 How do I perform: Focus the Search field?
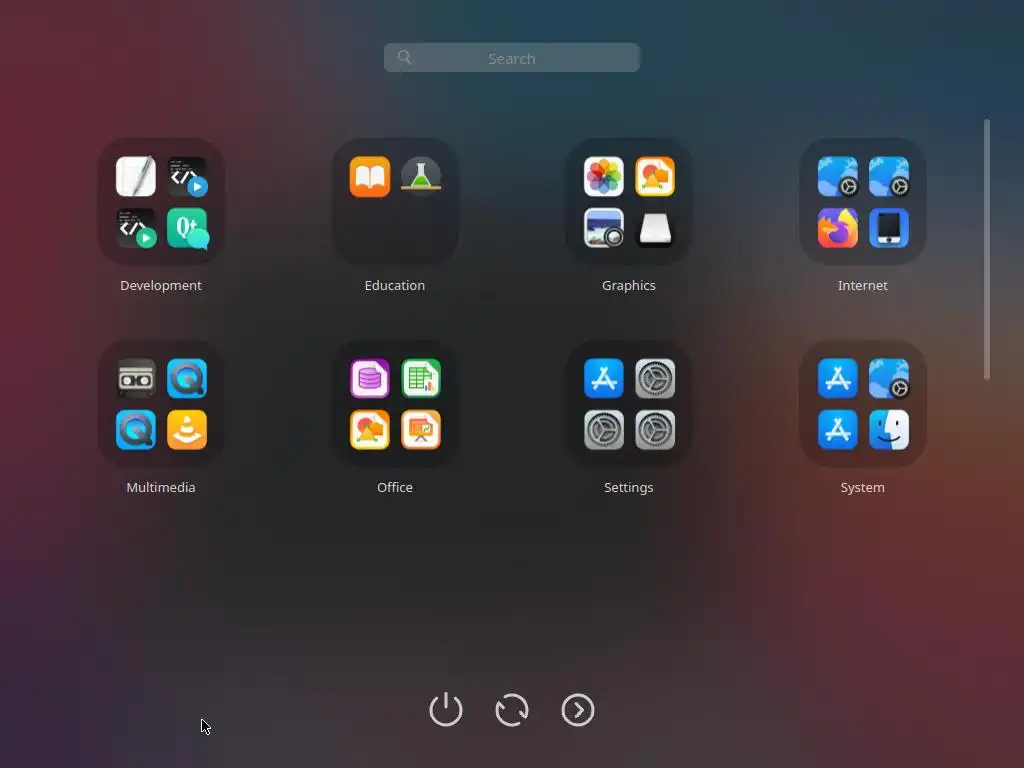(512, 57)
